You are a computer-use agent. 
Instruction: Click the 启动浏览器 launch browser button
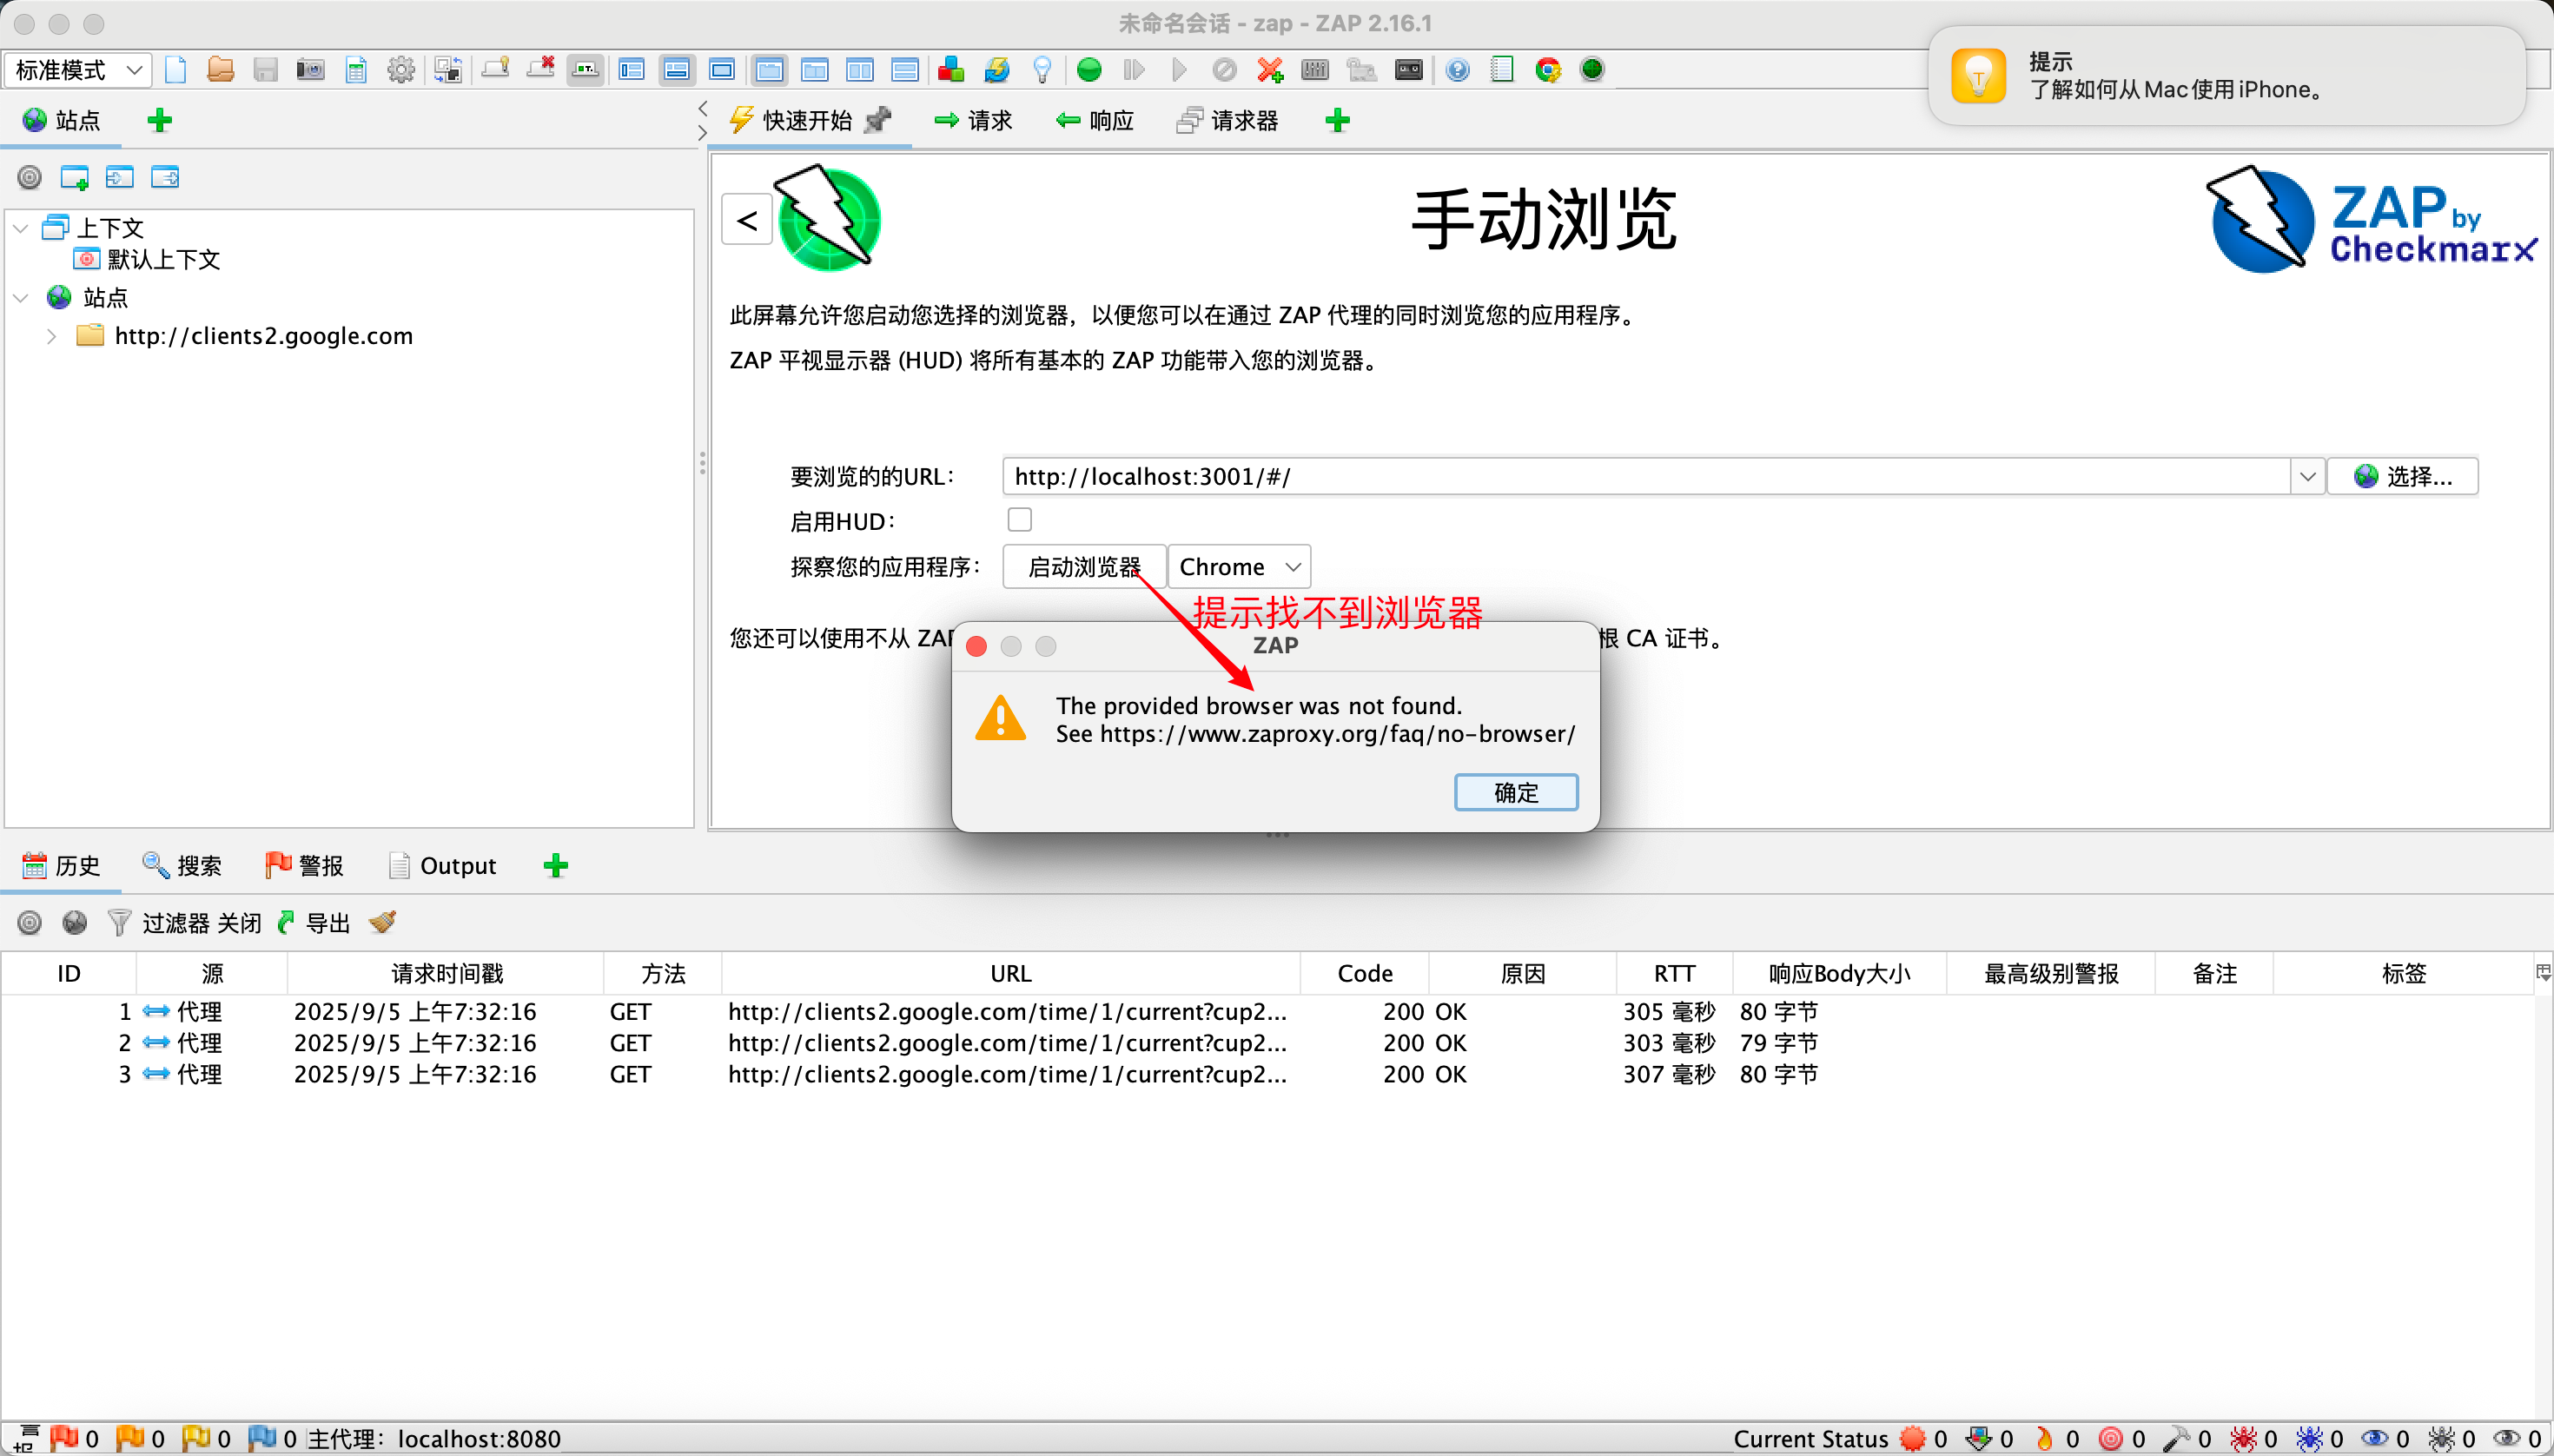point(1084,567)
